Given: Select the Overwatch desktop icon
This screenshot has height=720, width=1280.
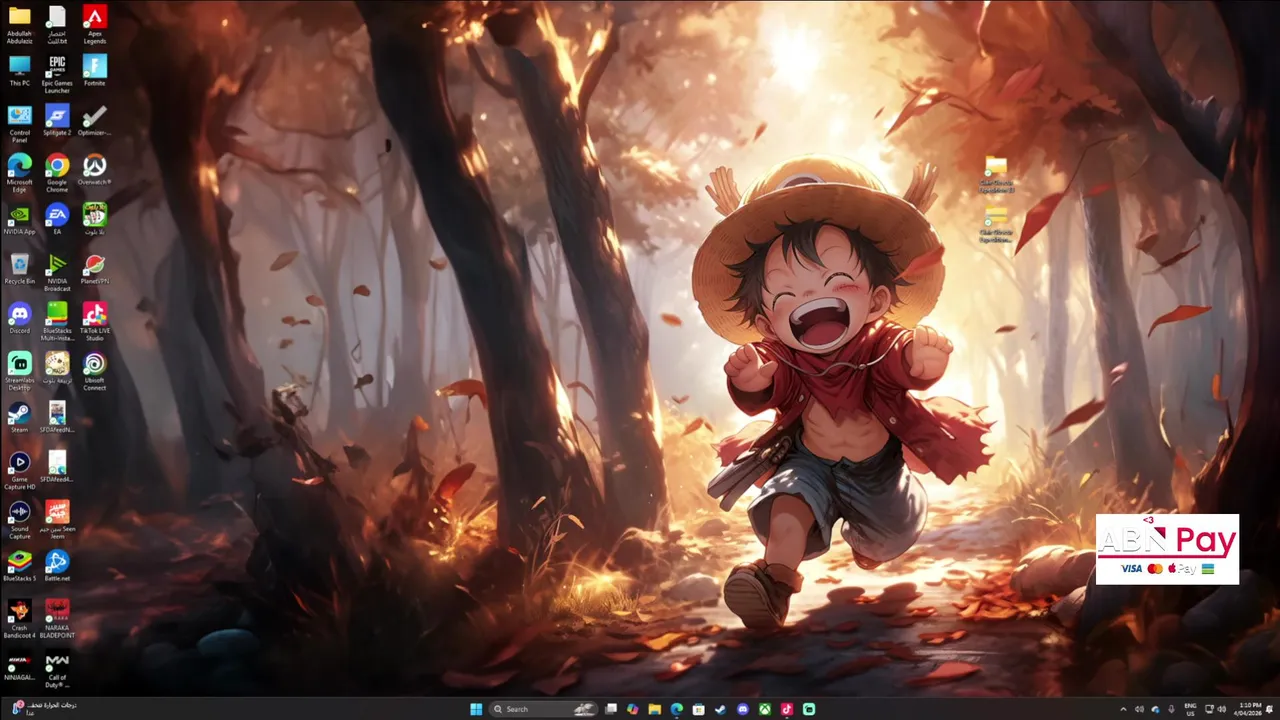Looking at the screenshot, I should pyautogui.click(x=94, y=169).
